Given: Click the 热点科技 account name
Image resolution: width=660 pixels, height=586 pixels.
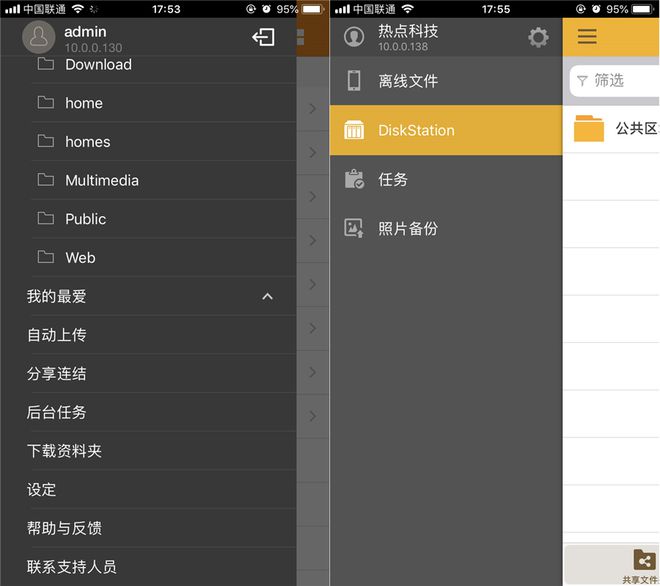Looking at the screenshot, I should pyautogui.click(x=408, y=31).
